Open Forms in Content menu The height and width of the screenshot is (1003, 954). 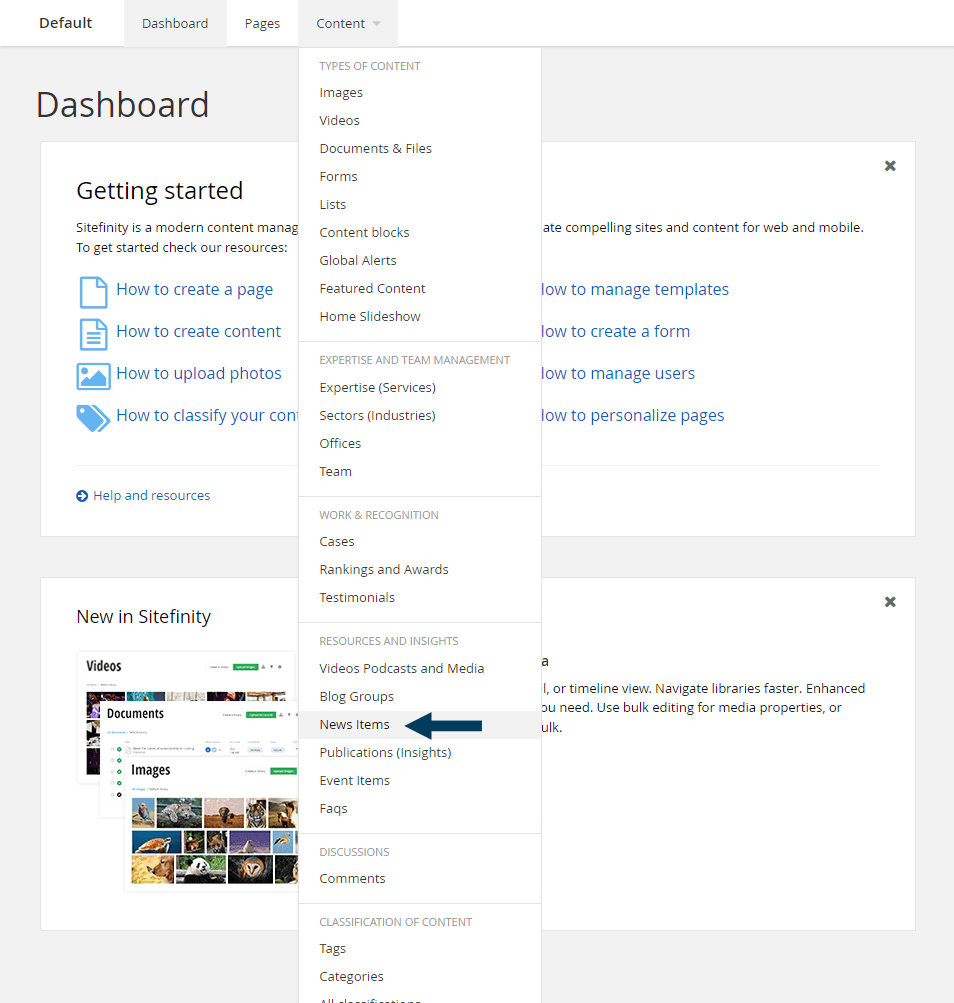coord(338,177)
